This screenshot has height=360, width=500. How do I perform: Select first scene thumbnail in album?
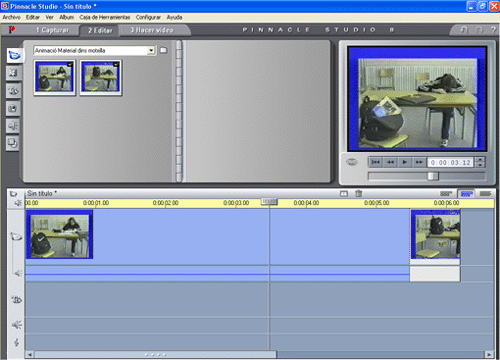tap(55, 77)
